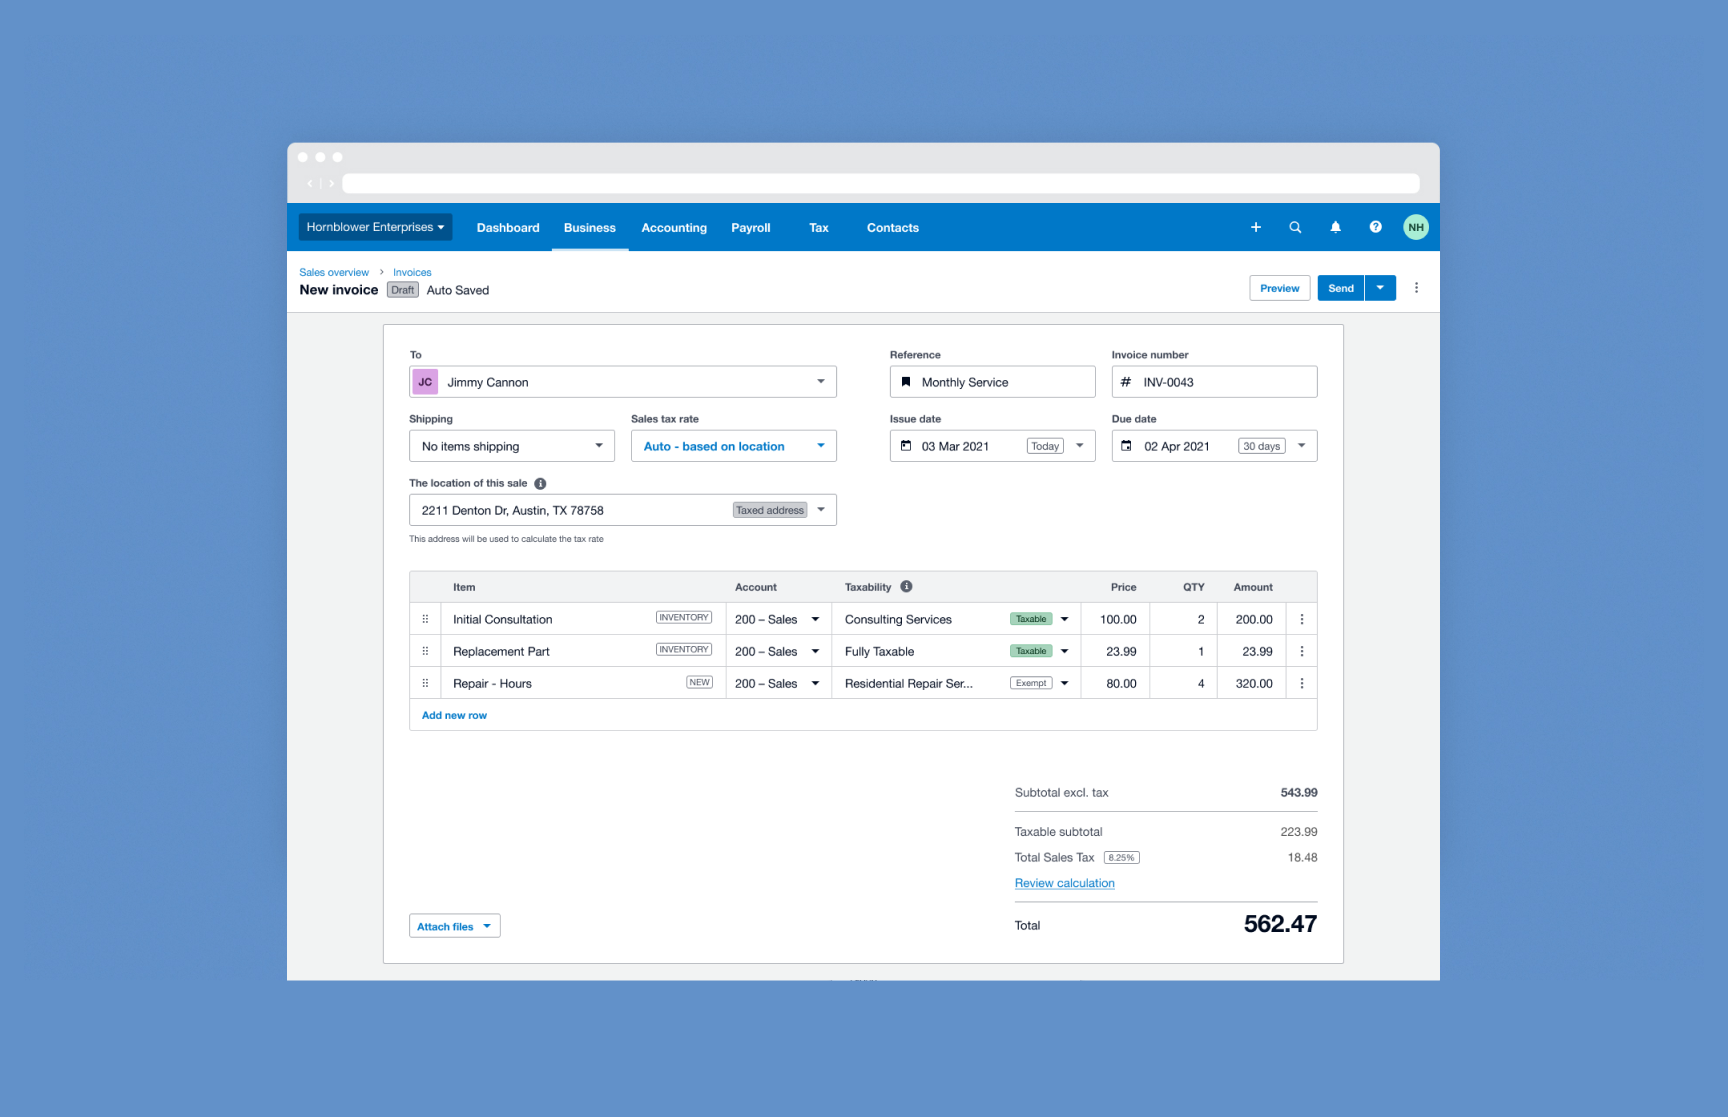This screenshot has height=1117, width=1728.
Task: Open notifications bell icon
Action: [x=1335, y=227]
